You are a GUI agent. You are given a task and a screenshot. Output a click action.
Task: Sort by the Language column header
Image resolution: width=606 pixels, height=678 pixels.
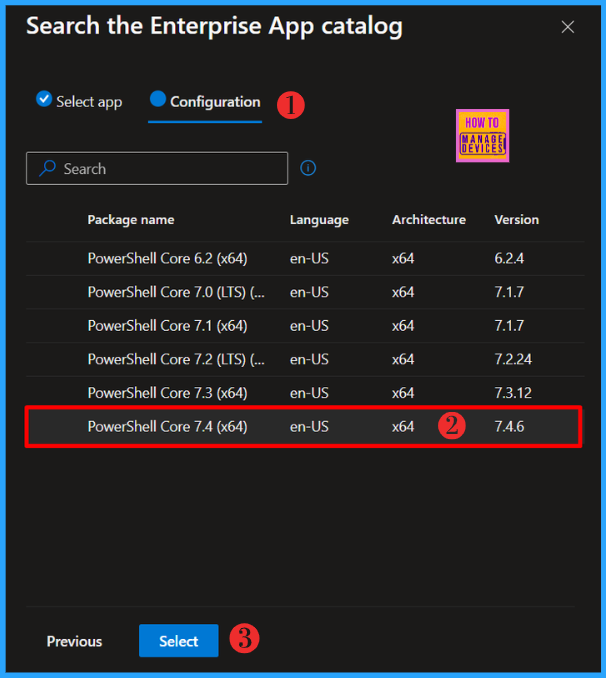319,220
